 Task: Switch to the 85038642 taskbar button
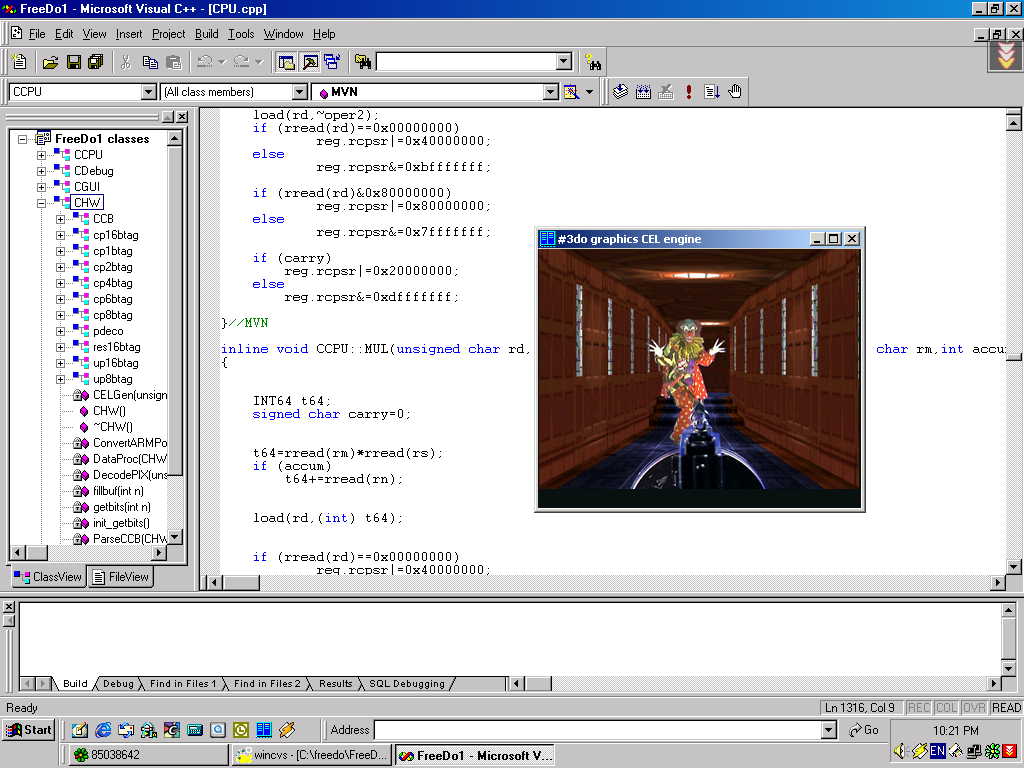(148, 755)
